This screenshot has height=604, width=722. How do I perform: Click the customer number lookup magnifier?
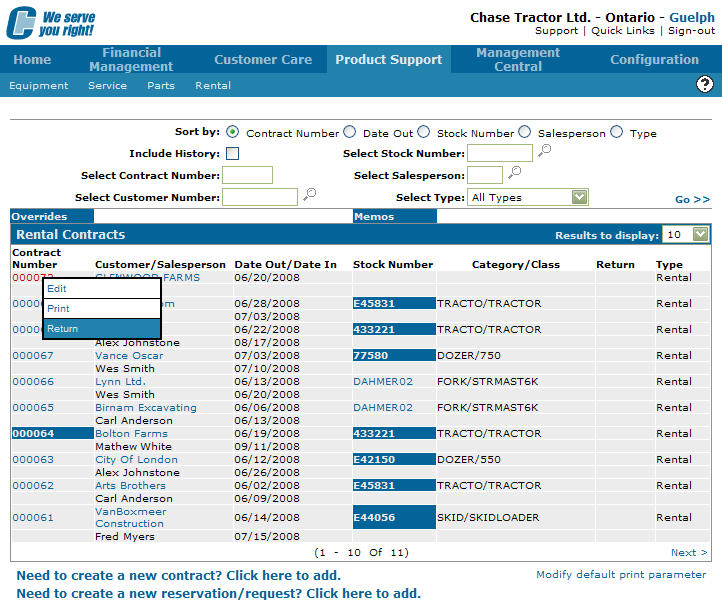tap(309, 194)
